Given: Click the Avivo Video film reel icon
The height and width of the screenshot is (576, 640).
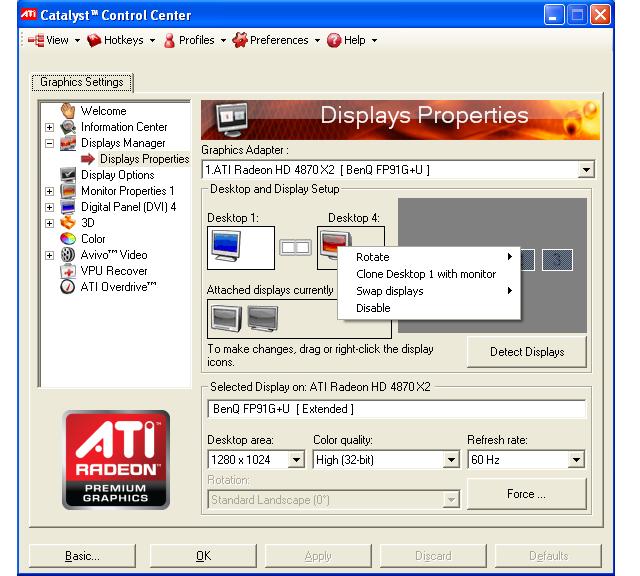Looking at the screenshot, I should point(68,255).
